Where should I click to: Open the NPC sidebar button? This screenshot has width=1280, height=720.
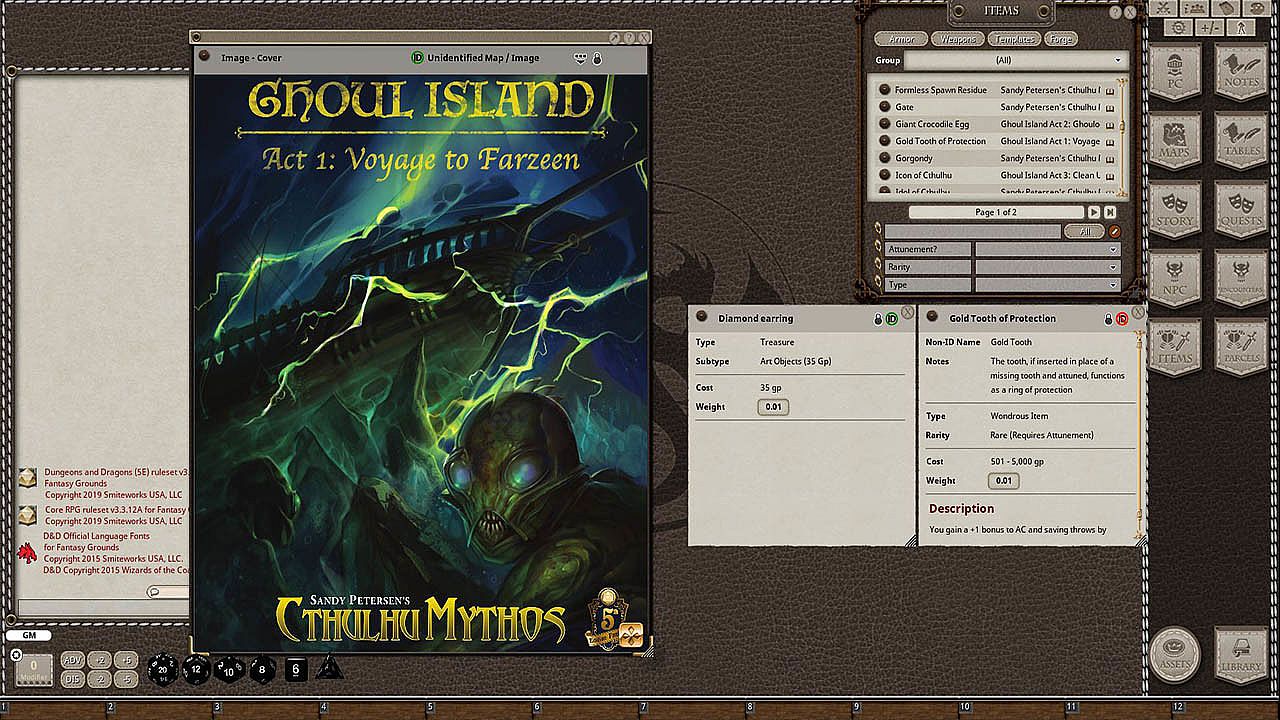click(x=1175, y=279)
